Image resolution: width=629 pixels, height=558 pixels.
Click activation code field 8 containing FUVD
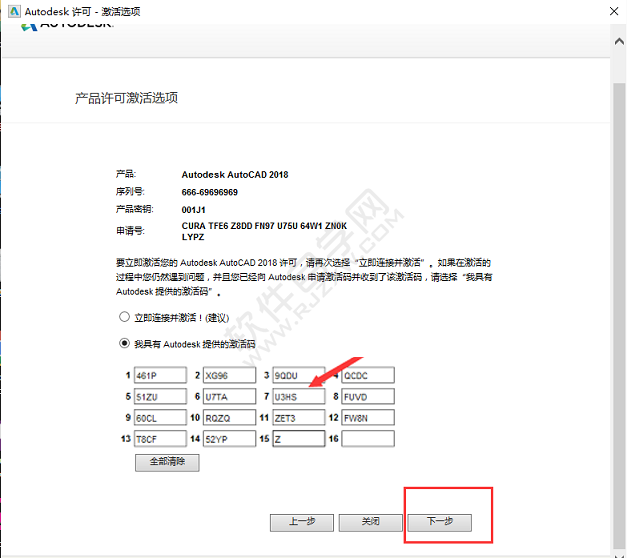368,397
